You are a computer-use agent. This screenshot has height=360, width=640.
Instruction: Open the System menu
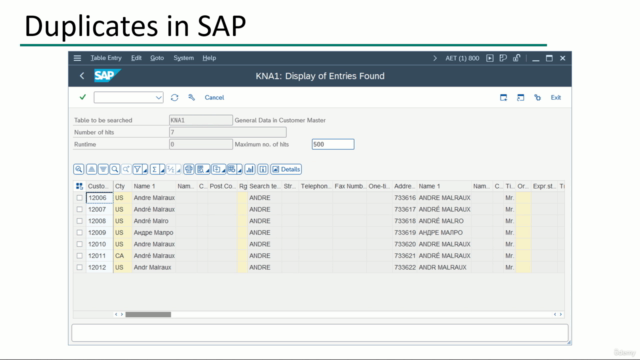(x=184, y=58)
